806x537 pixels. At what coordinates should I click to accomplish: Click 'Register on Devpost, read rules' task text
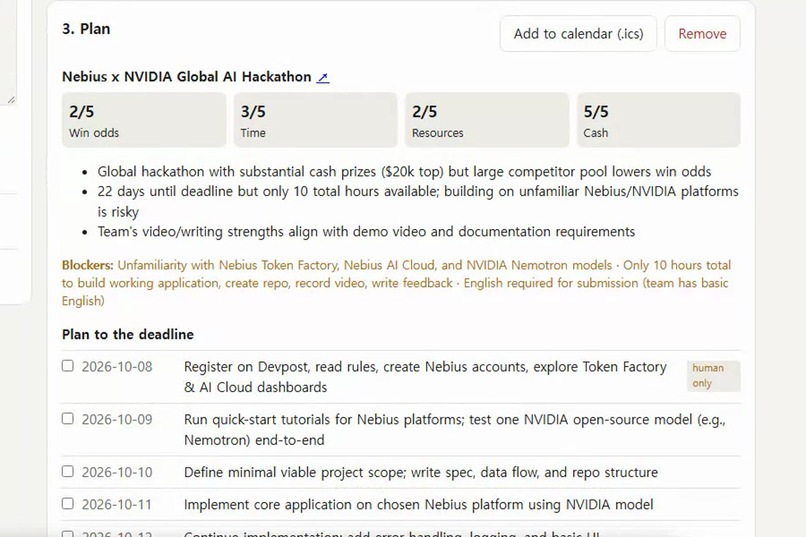(425, 377)
